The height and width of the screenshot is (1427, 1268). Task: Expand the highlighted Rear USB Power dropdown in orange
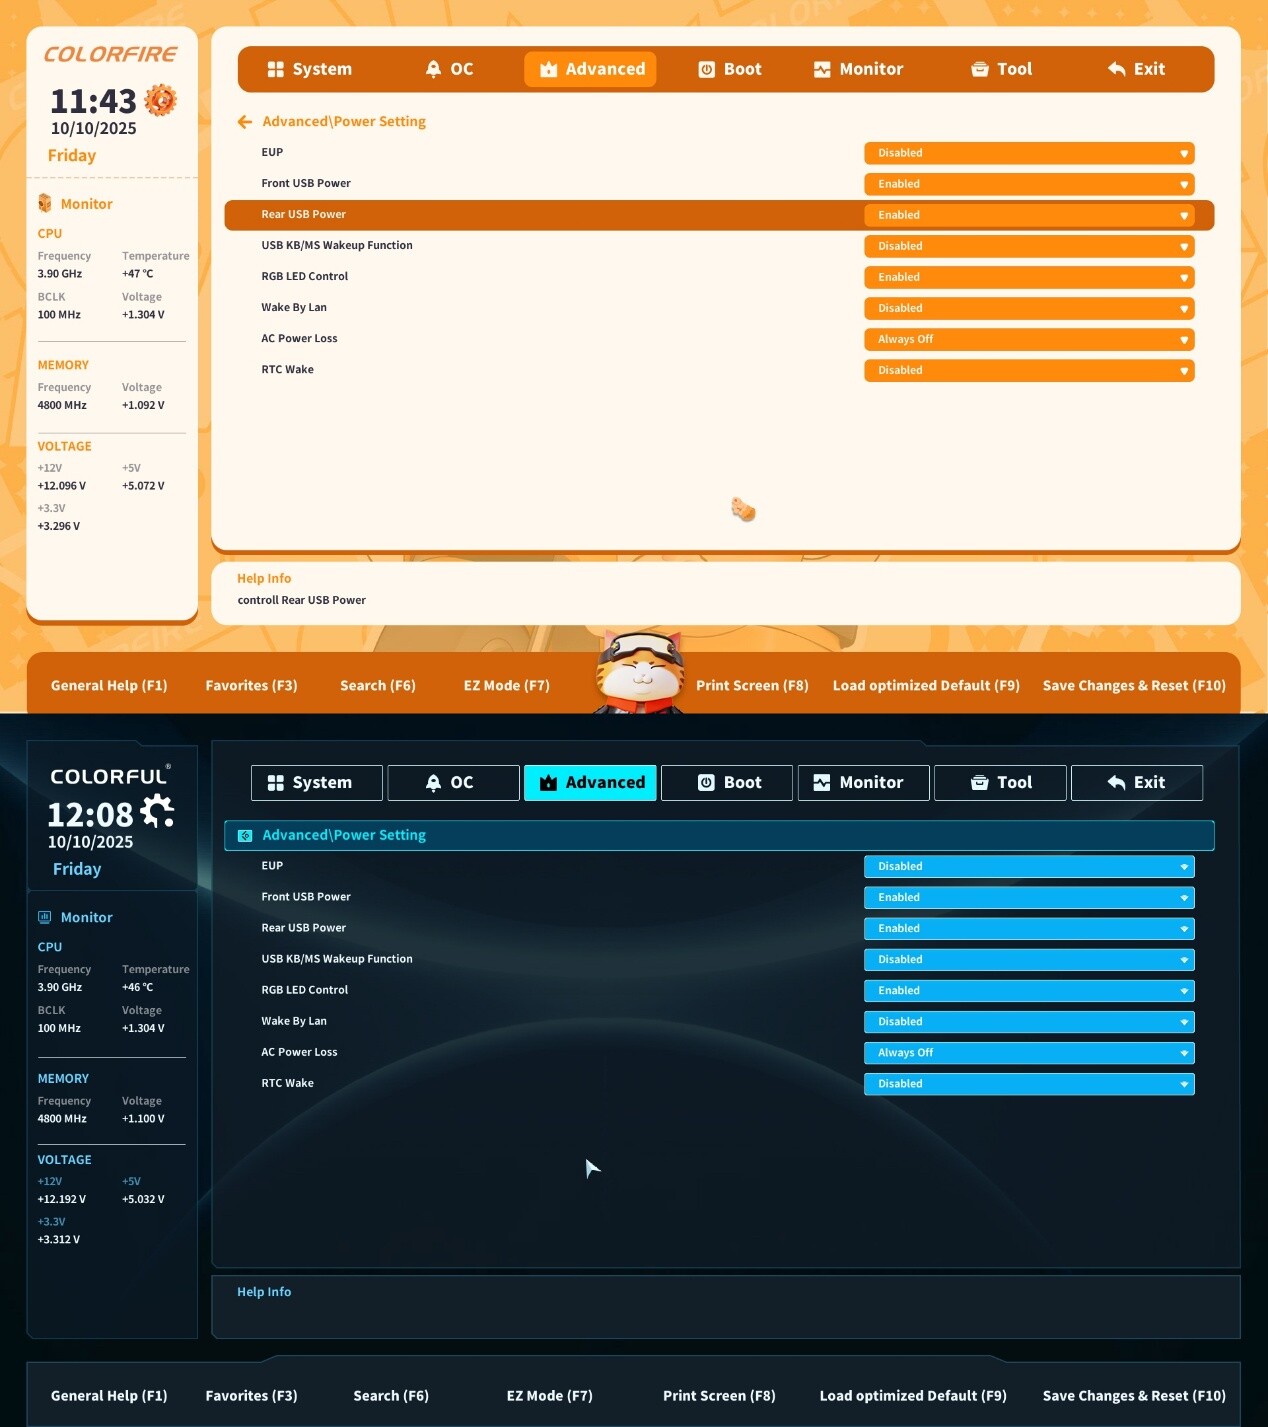(x=1028, y=215)
